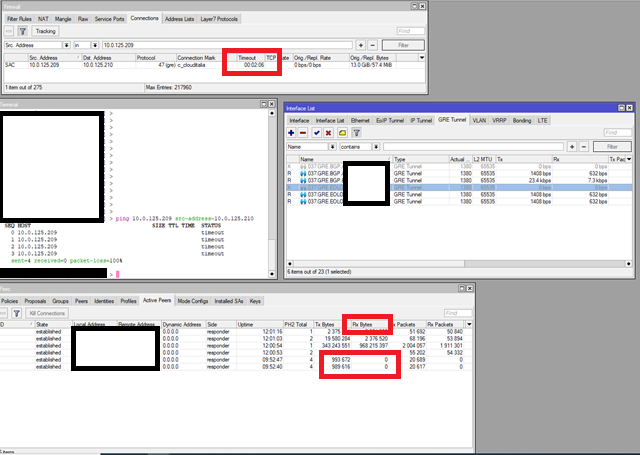
Task: Click the filter funnel icon in IPsec toolbar
Action: coord(17,313)
